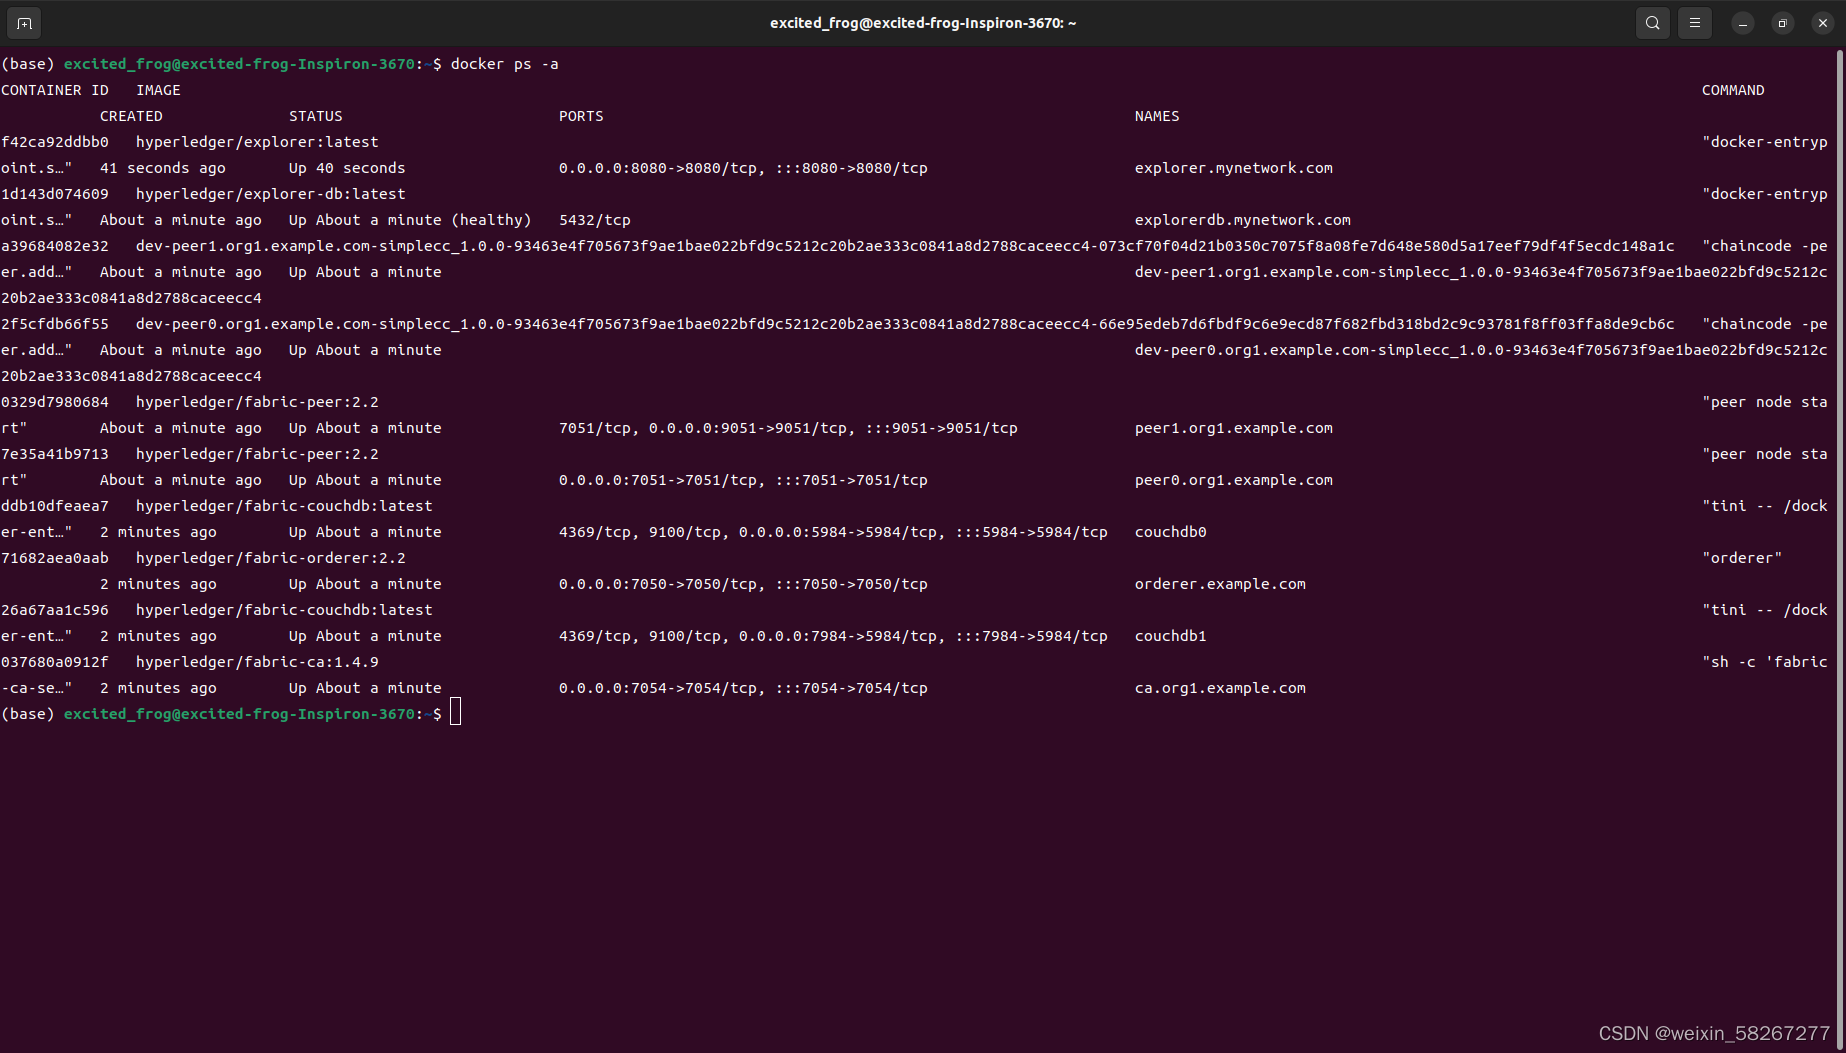Click ports with 7984->5984/tcp
Viewport: 1846px width, 1053px height.
[833, 636]
